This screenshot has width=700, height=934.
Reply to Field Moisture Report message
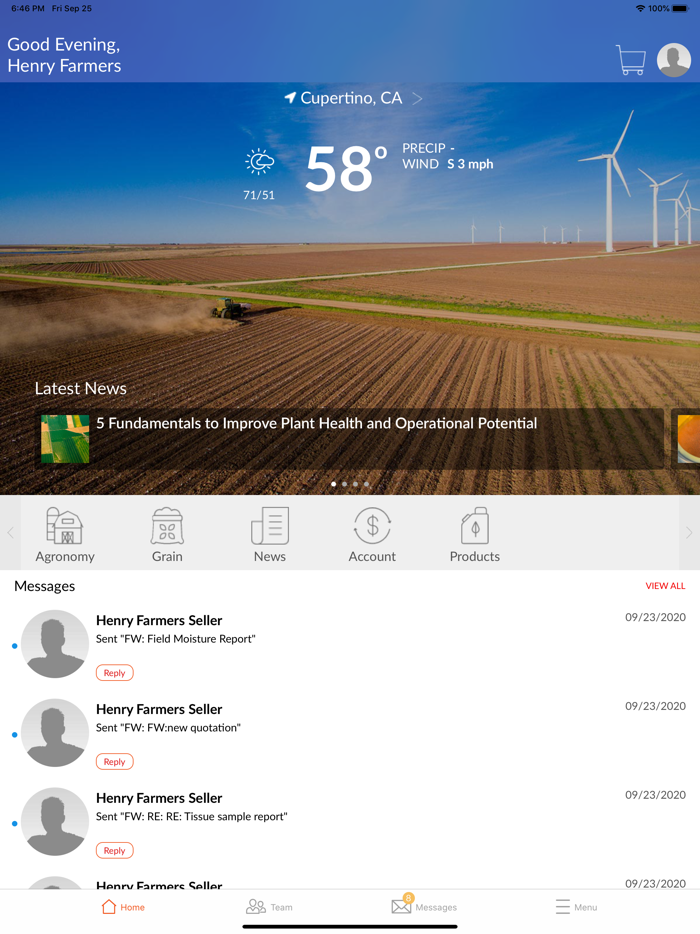click(114, 673)
